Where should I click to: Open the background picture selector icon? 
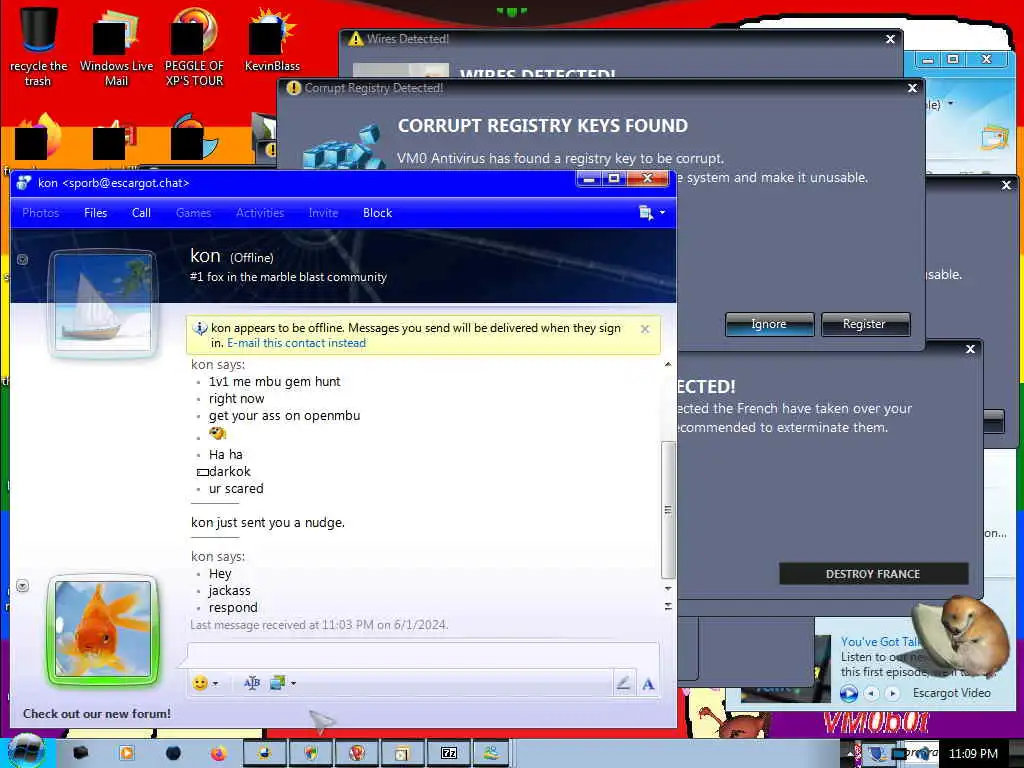click(x=278, y=683)
